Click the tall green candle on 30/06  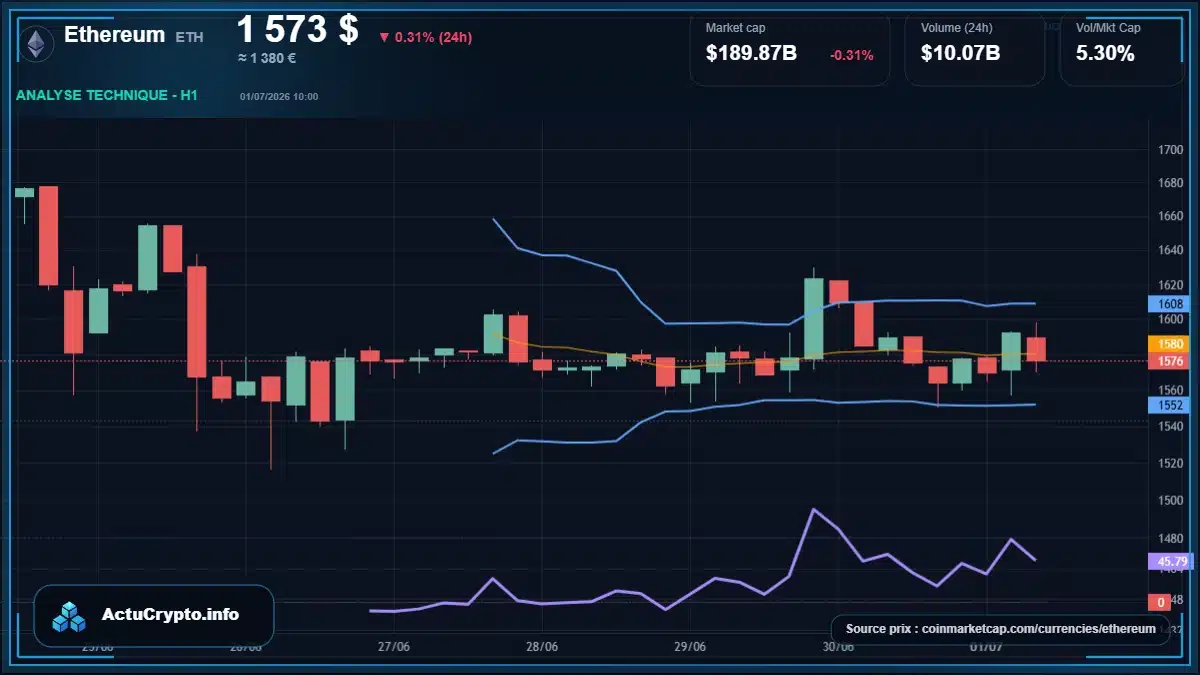click(x=814, y=318)
